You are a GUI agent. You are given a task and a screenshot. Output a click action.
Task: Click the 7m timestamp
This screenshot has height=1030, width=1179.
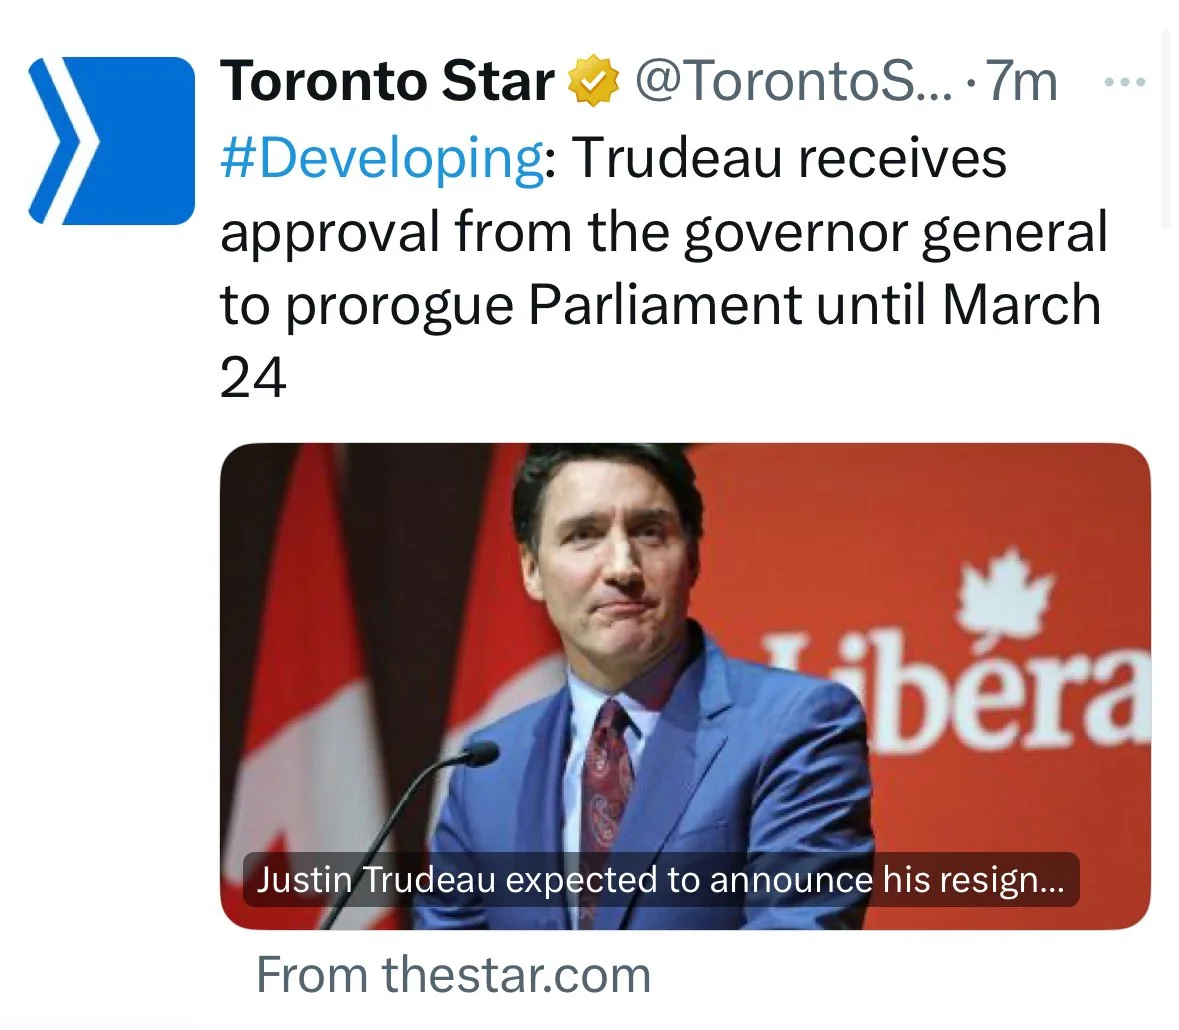(x=1021, y=82)
